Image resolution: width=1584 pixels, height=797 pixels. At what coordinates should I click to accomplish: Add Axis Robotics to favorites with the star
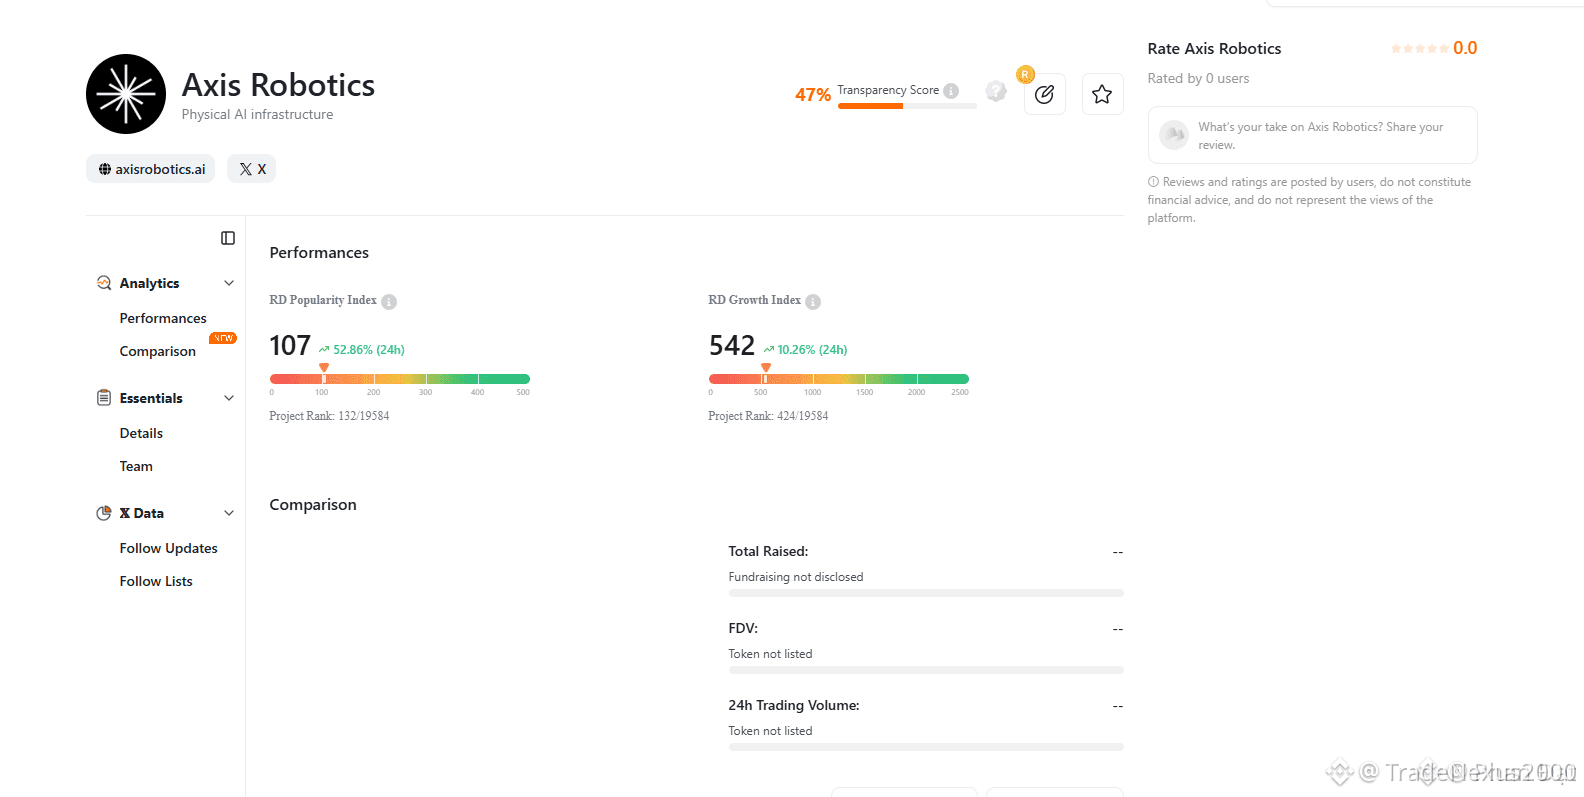coord(1102,94)
